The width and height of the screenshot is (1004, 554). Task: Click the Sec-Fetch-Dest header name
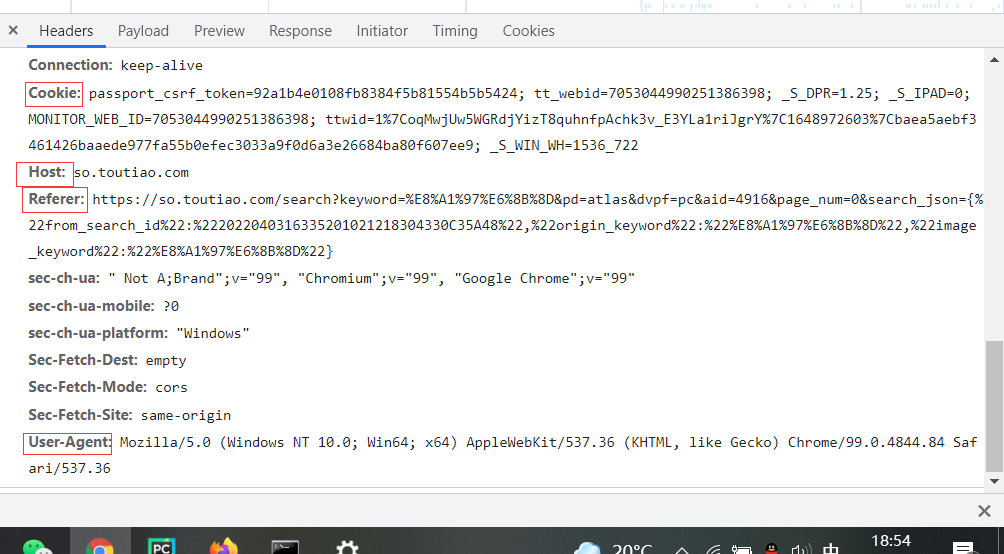coord(83,360)
